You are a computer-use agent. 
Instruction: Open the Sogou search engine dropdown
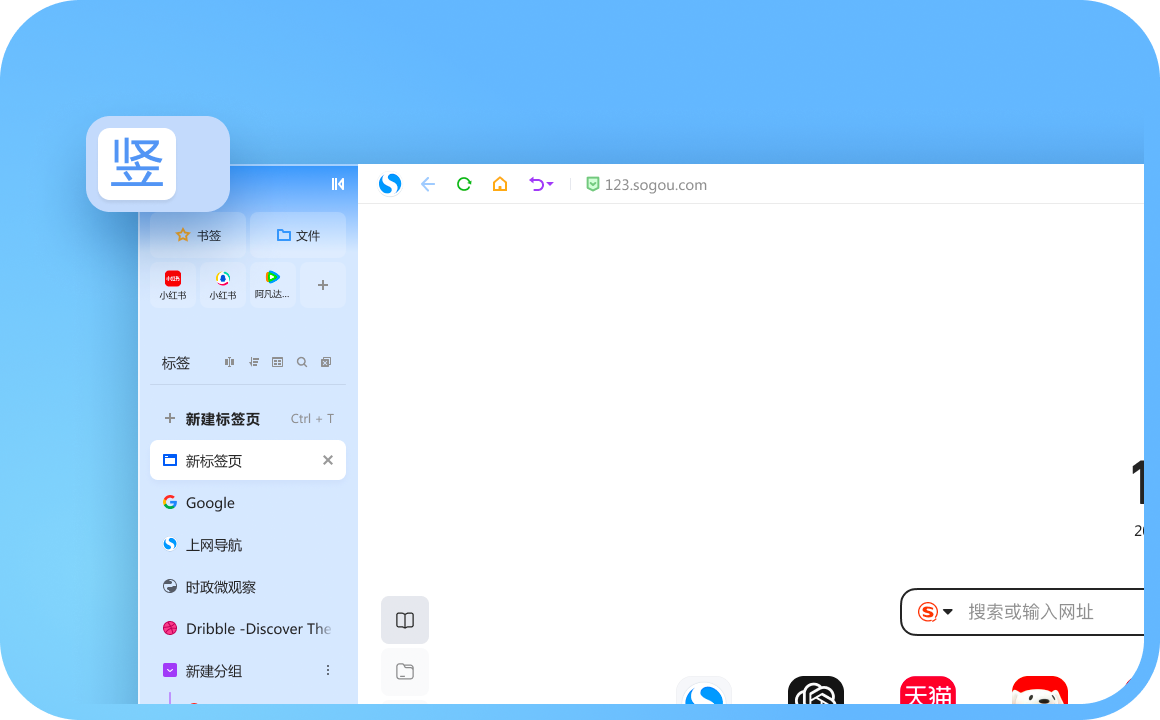click(937, 611)
